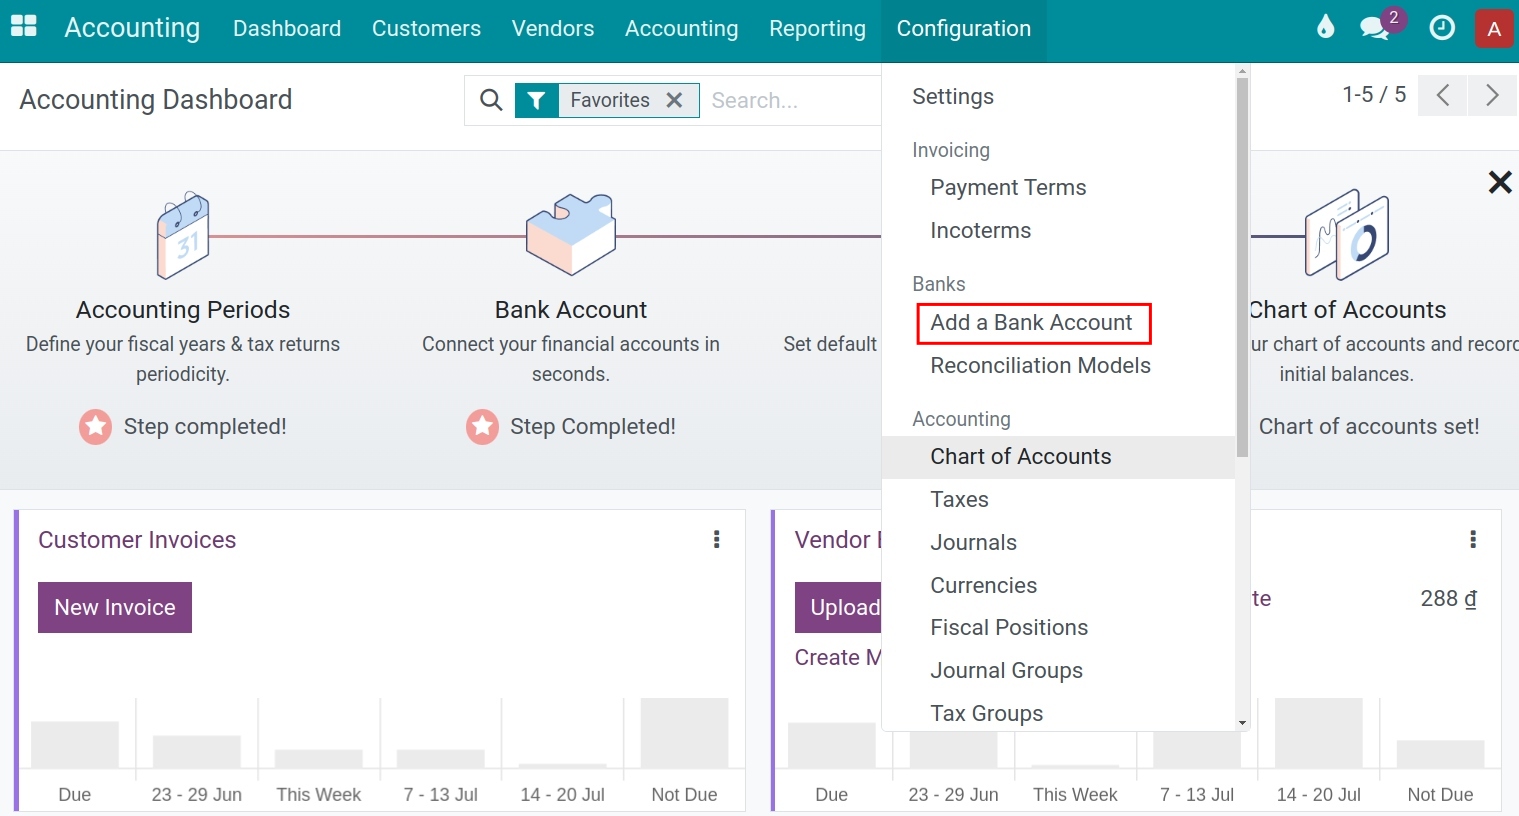
Task: Click the '288 ₫' amount
Action: [1449, 599]
